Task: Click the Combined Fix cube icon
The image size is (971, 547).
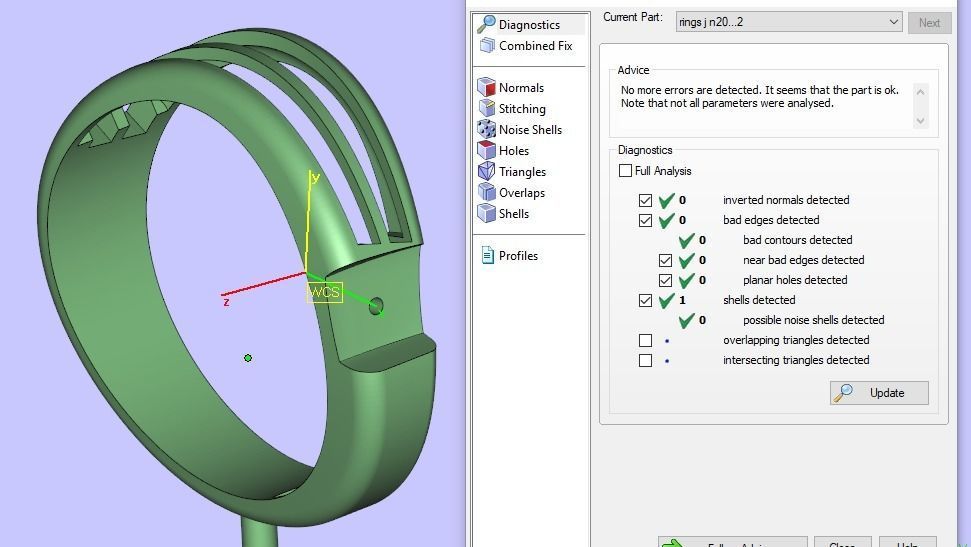Action: [x=487, y=45]
